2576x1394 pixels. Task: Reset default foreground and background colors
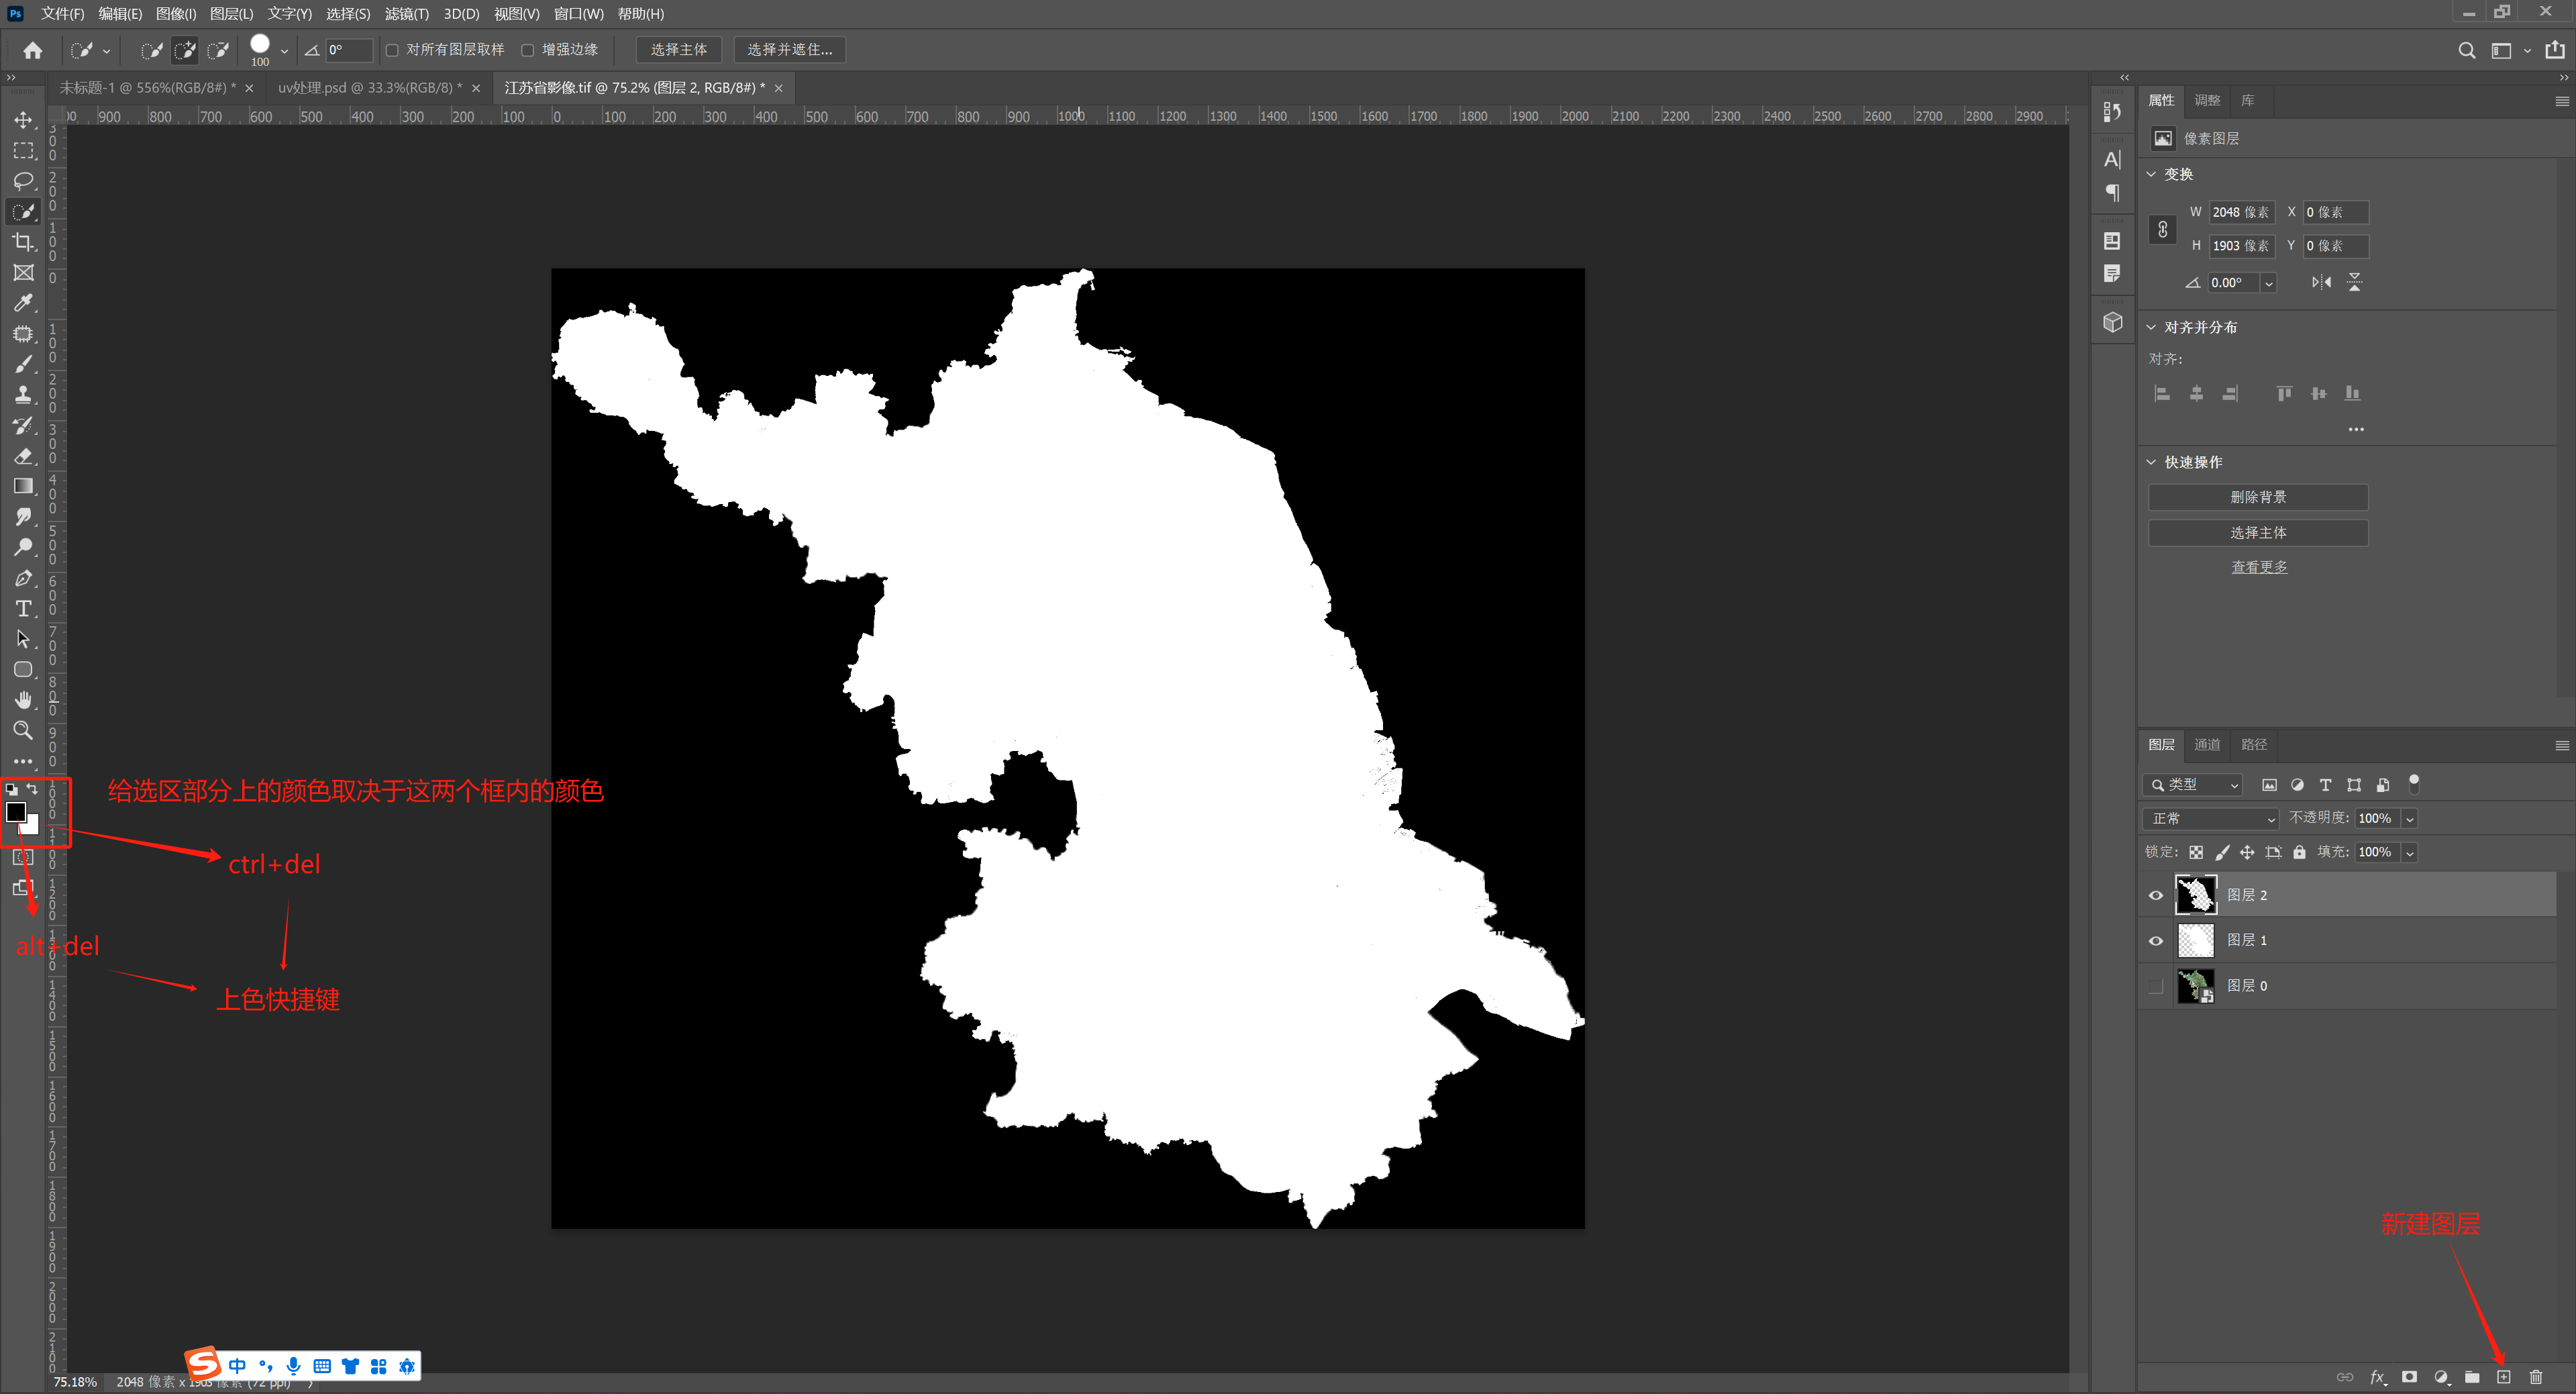point(11,790)
